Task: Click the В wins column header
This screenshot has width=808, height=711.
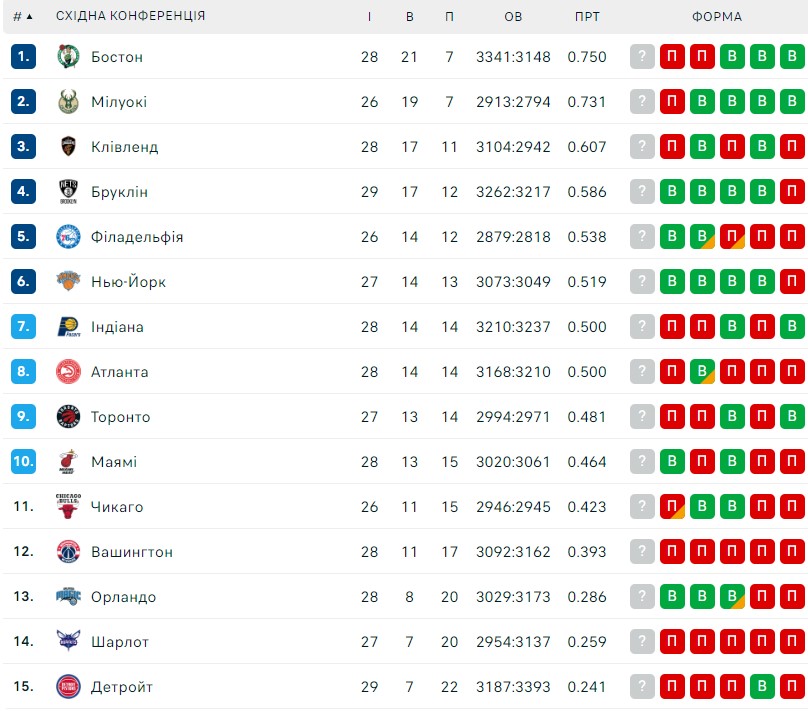Action: (x=410, y=16)
